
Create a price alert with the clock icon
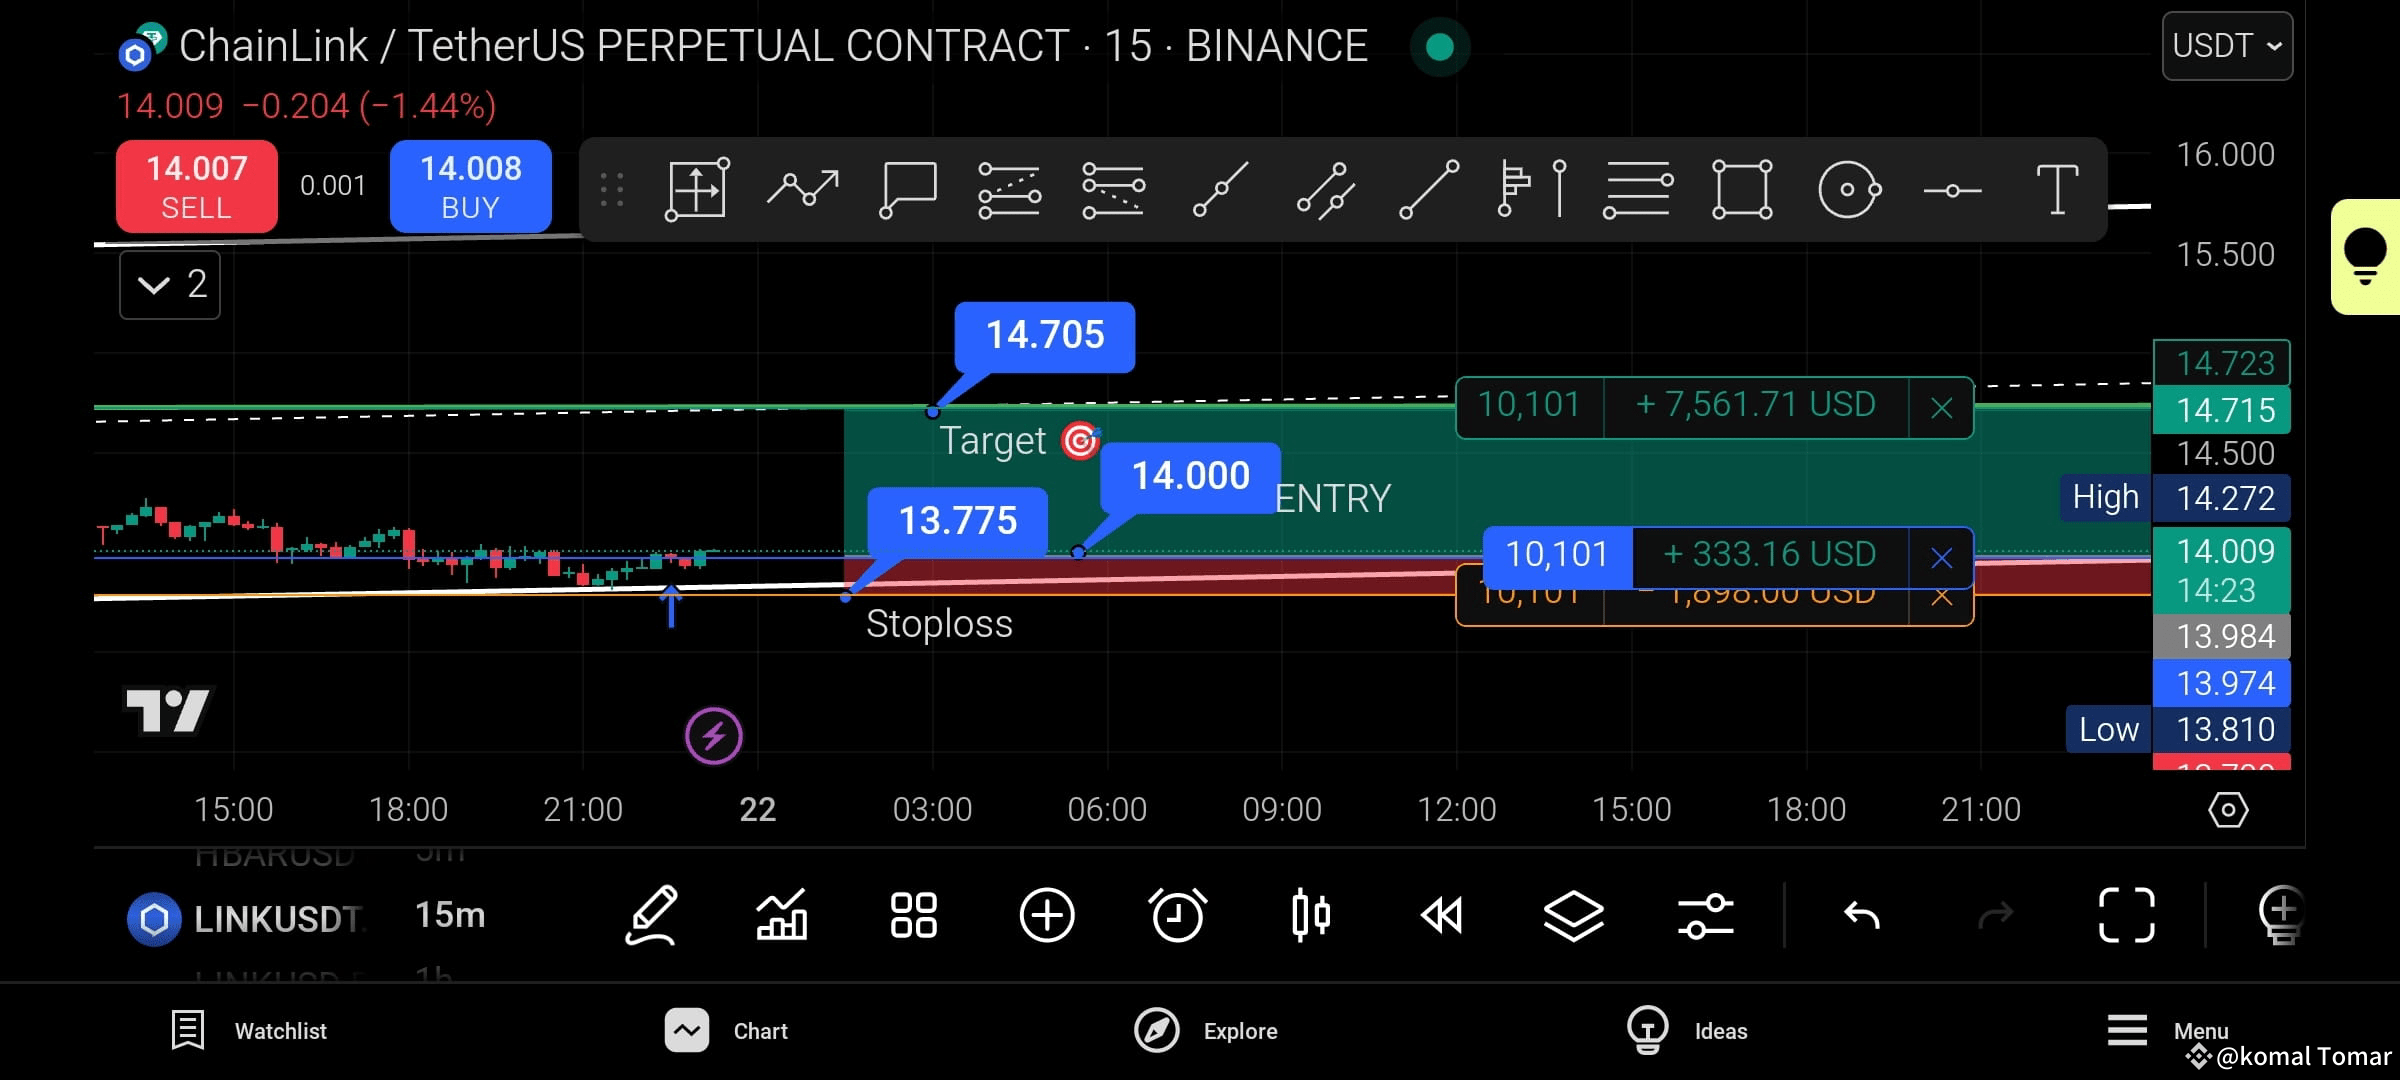(1179, 915)
